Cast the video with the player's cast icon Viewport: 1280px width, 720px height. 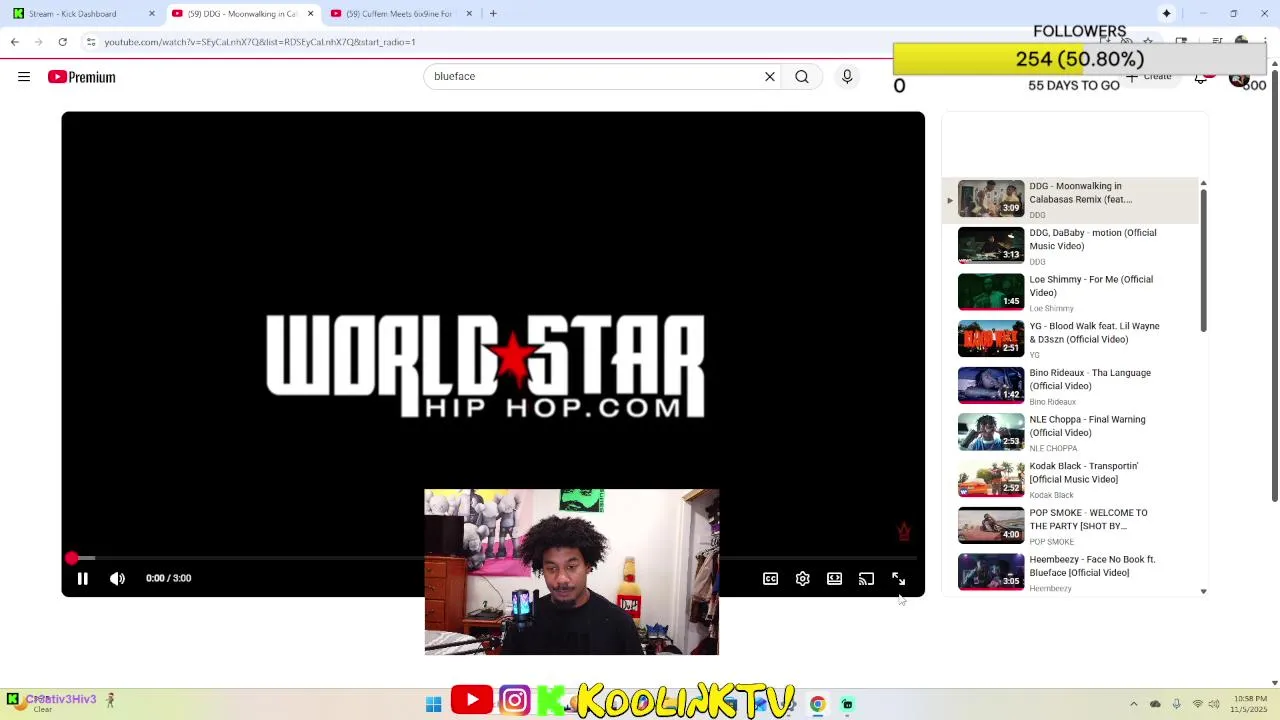point(866,579)
